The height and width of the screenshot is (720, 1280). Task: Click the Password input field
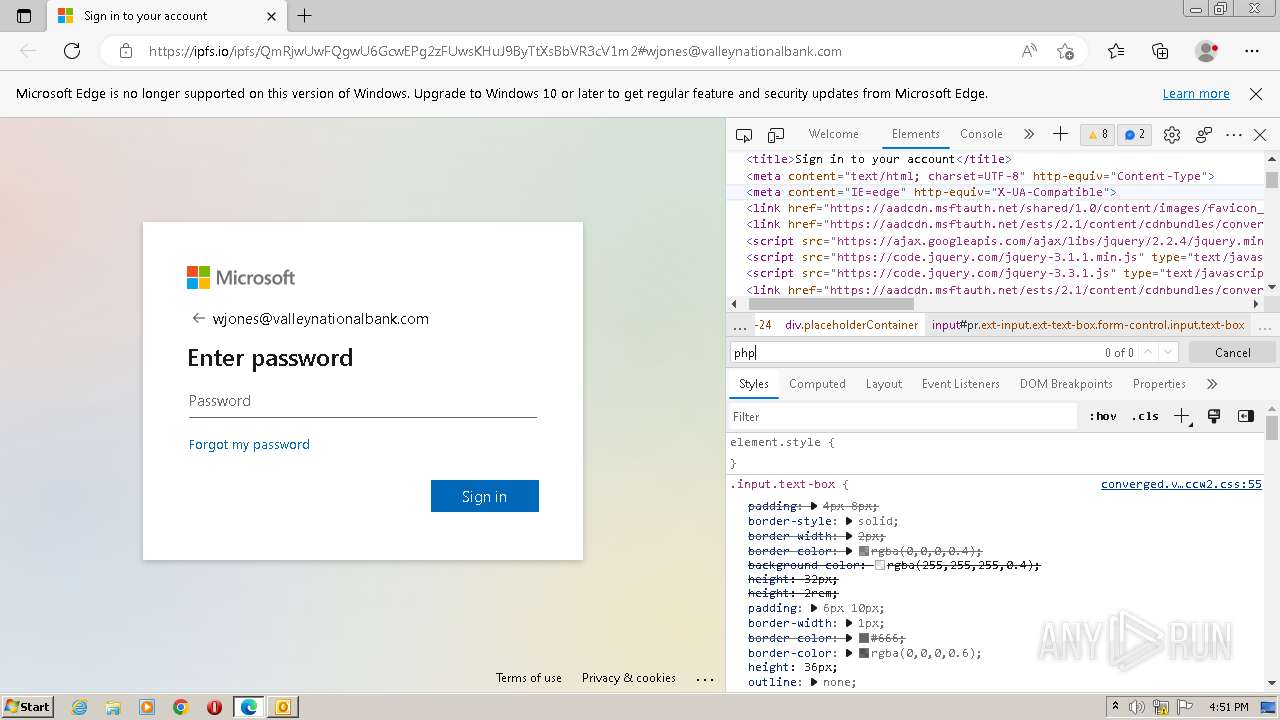coord(362,401)
